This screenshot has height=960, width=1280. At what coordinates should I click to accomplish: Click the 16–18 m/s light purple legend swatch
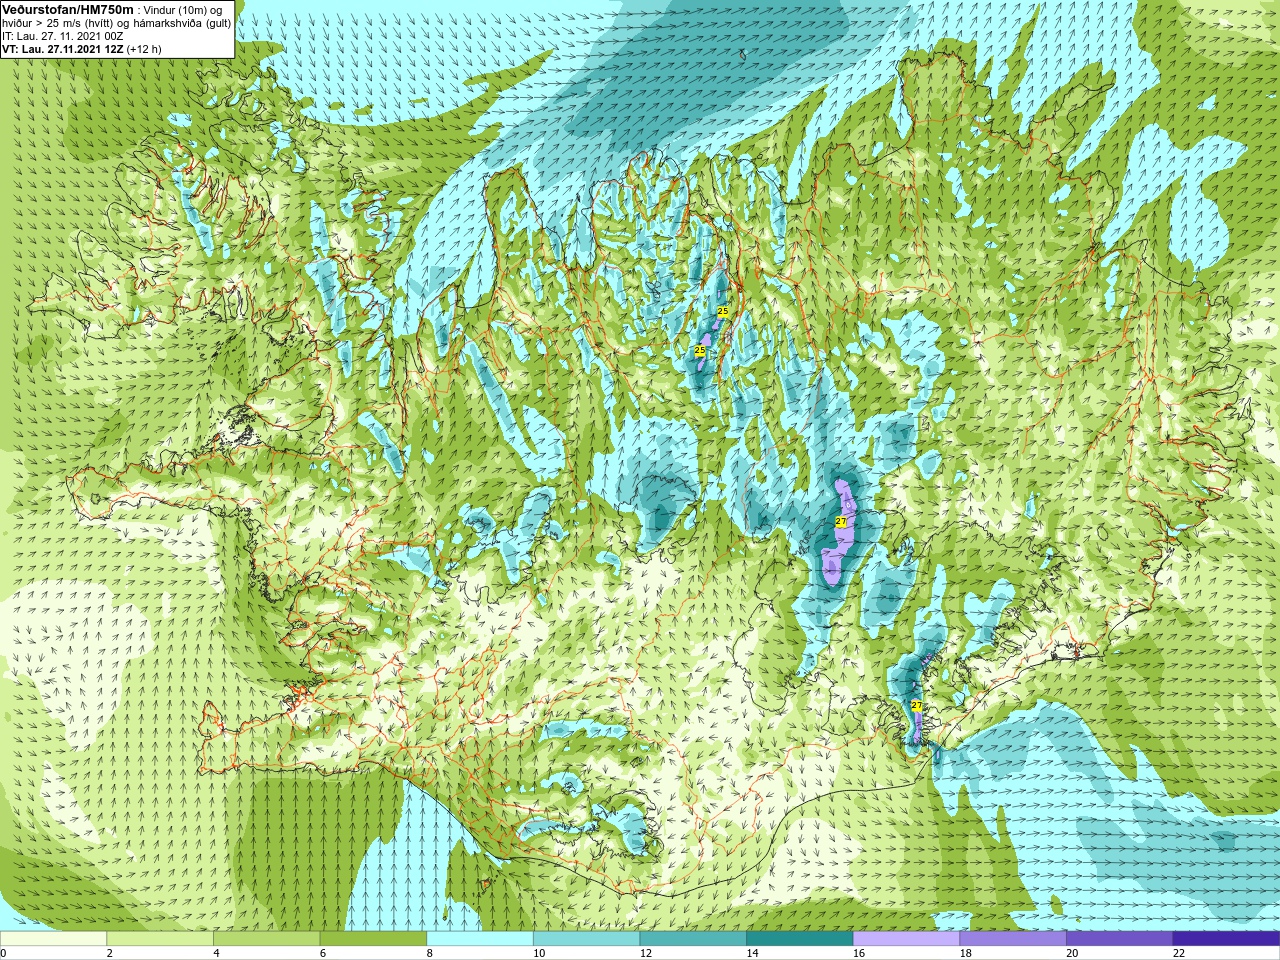[x=906, y=939]
